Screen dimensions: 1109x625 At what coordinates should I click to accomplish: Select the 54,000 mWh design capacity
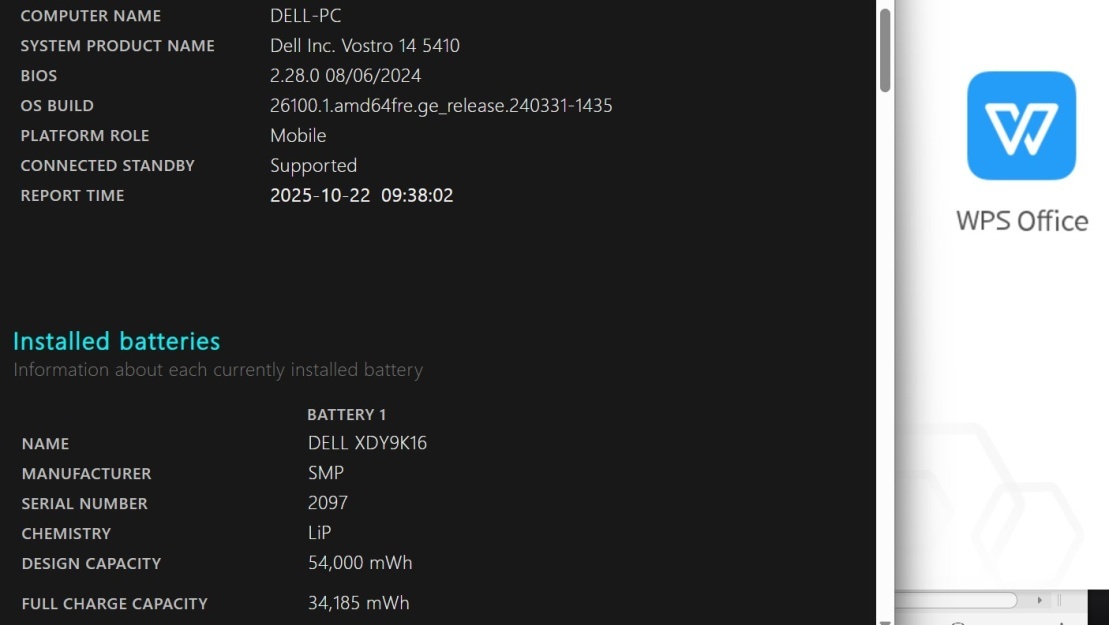pyautogui.click(x=360, y=563)
